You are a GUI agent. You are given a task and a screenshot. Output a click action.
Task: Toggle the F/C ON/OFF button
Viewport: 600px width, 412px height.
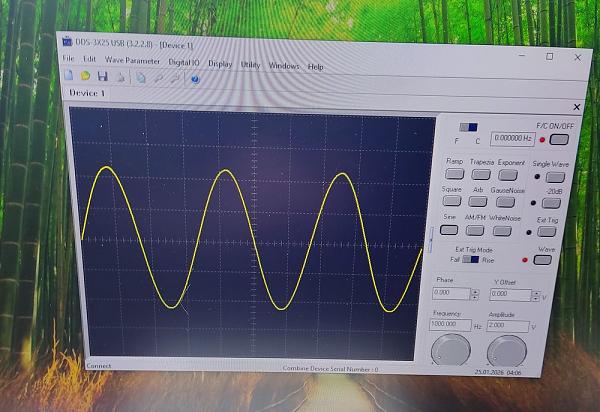pos(558,139)
